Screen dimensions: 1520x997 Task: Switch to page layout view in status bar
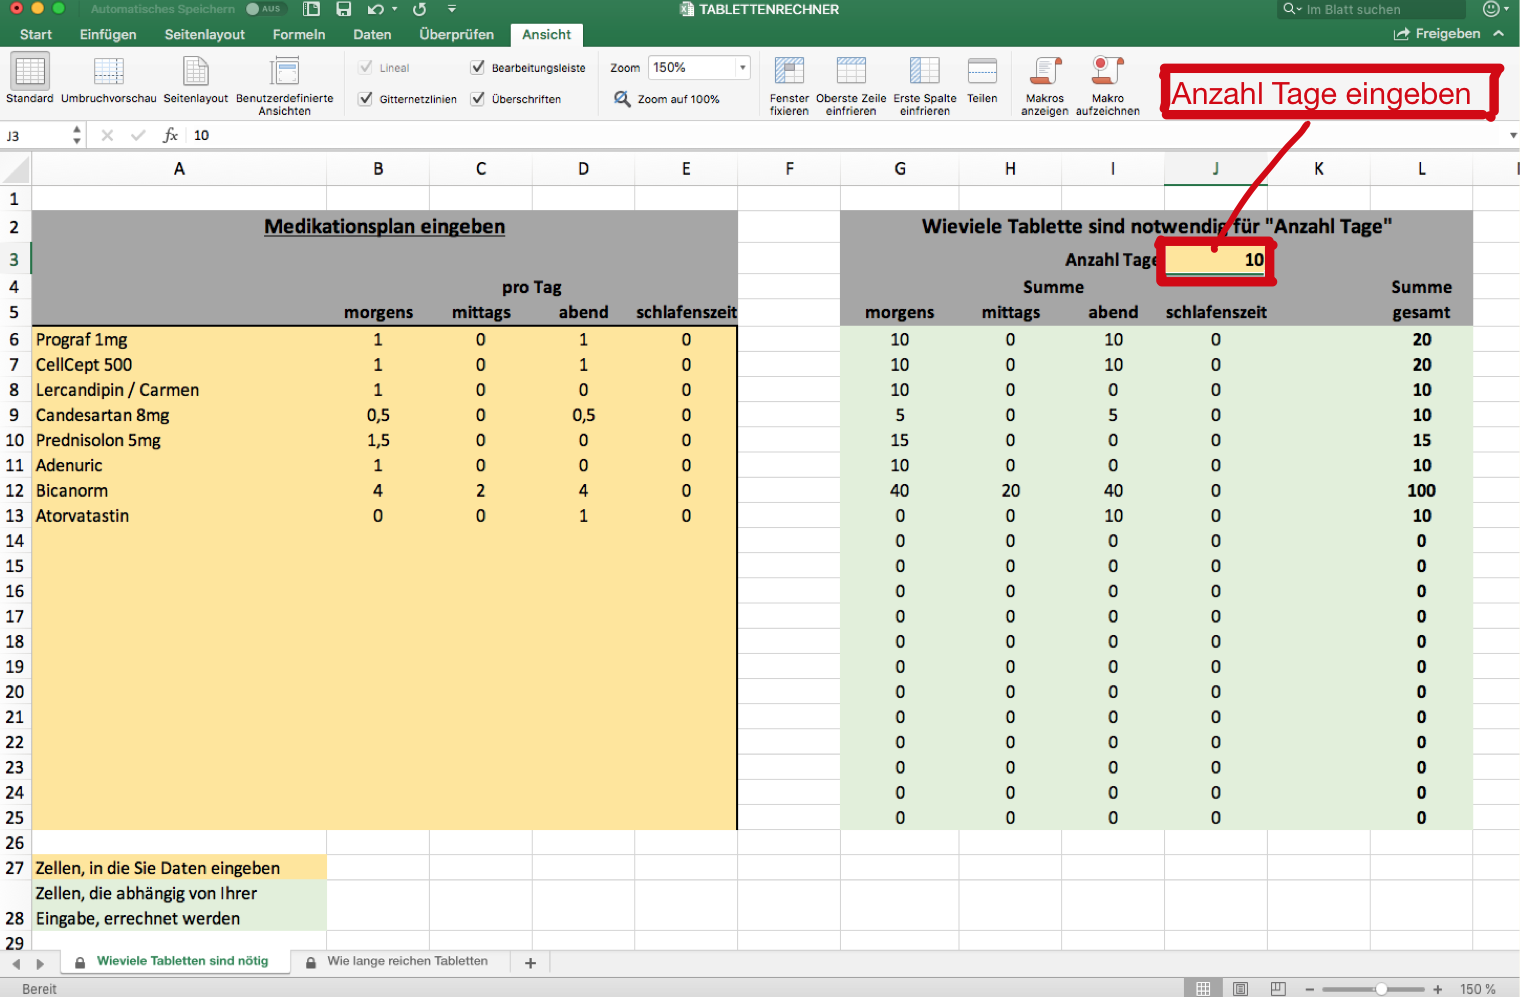(1241, 989)
